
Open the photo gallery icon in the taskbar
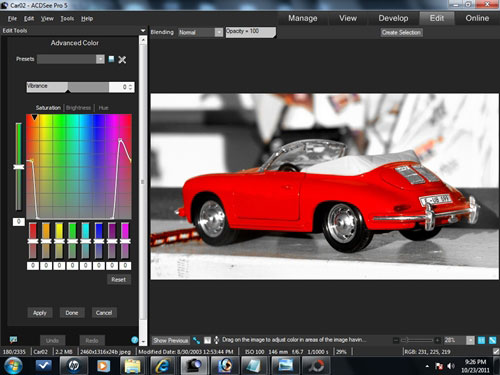(x=285, y=366)
